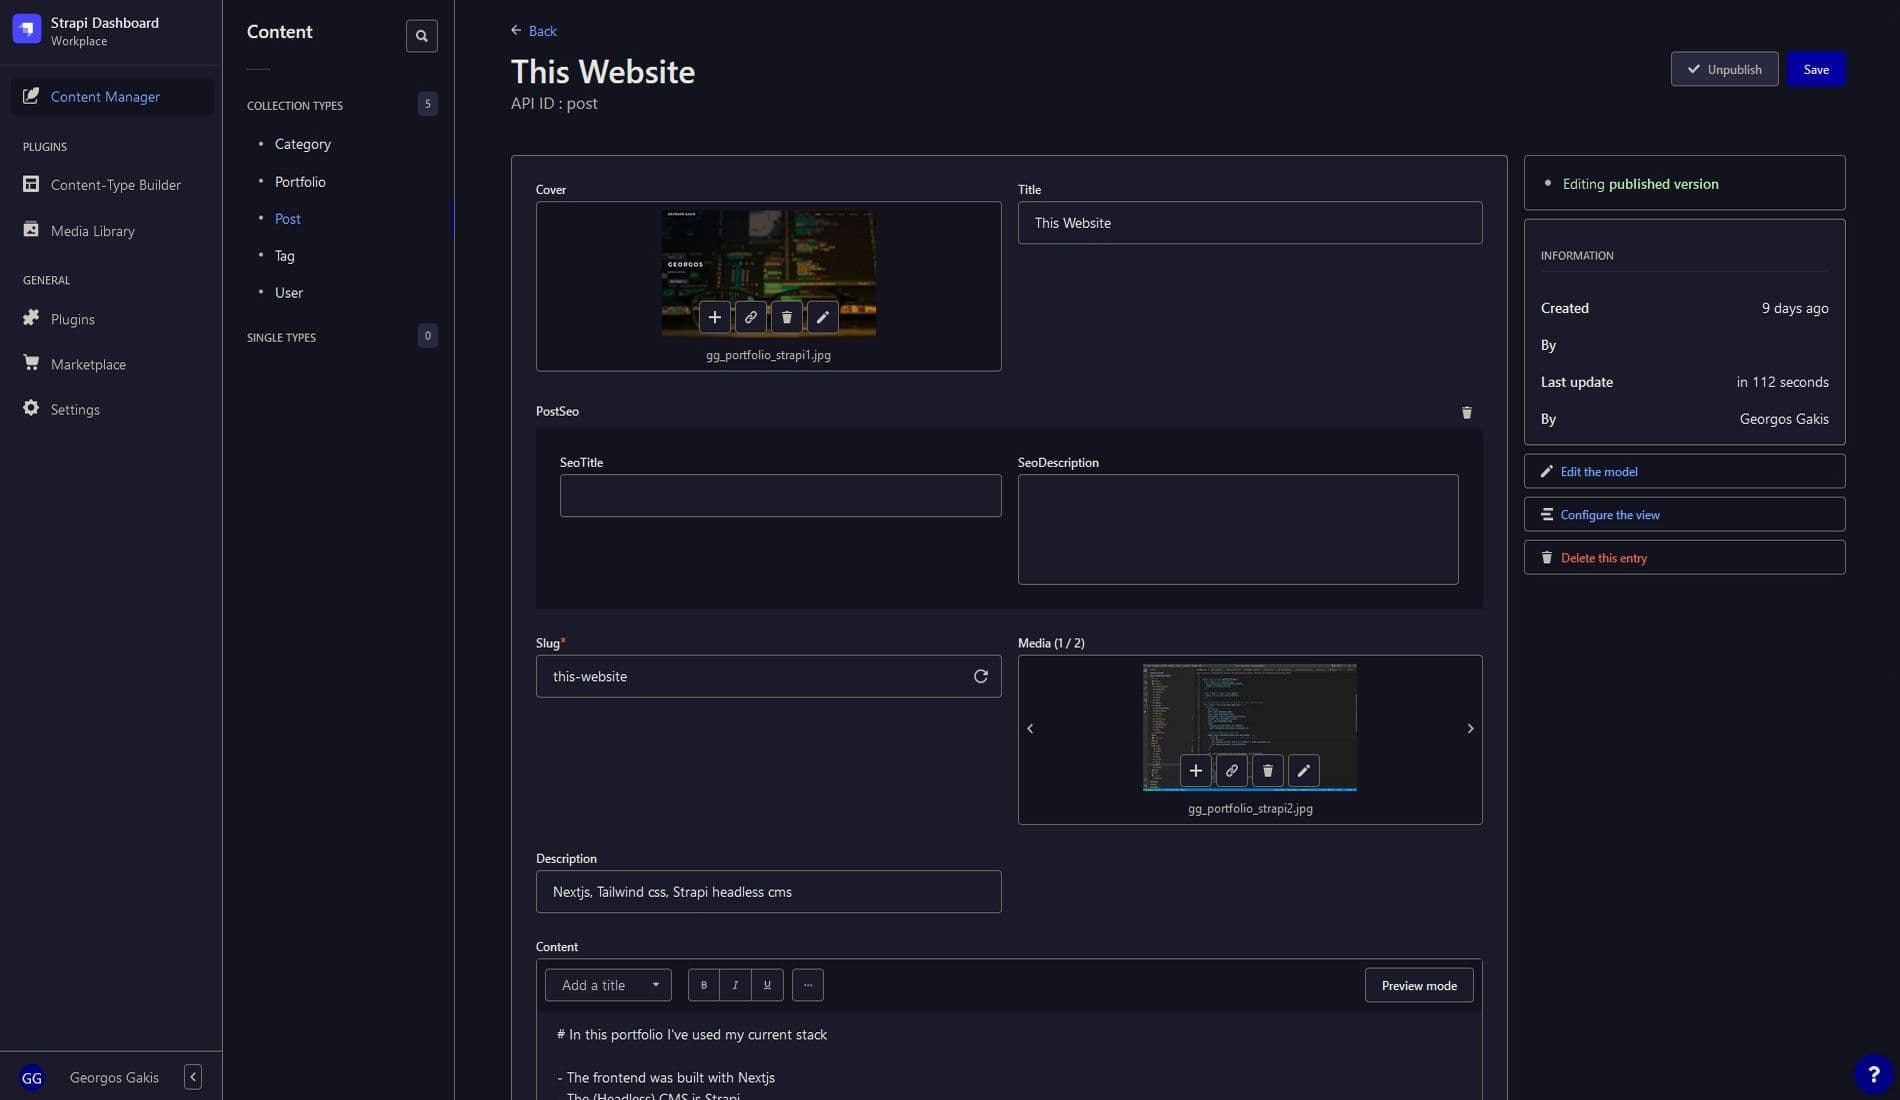Select User collection type
This screenshot has width=1900, height=1100.
tap(289, 292)
